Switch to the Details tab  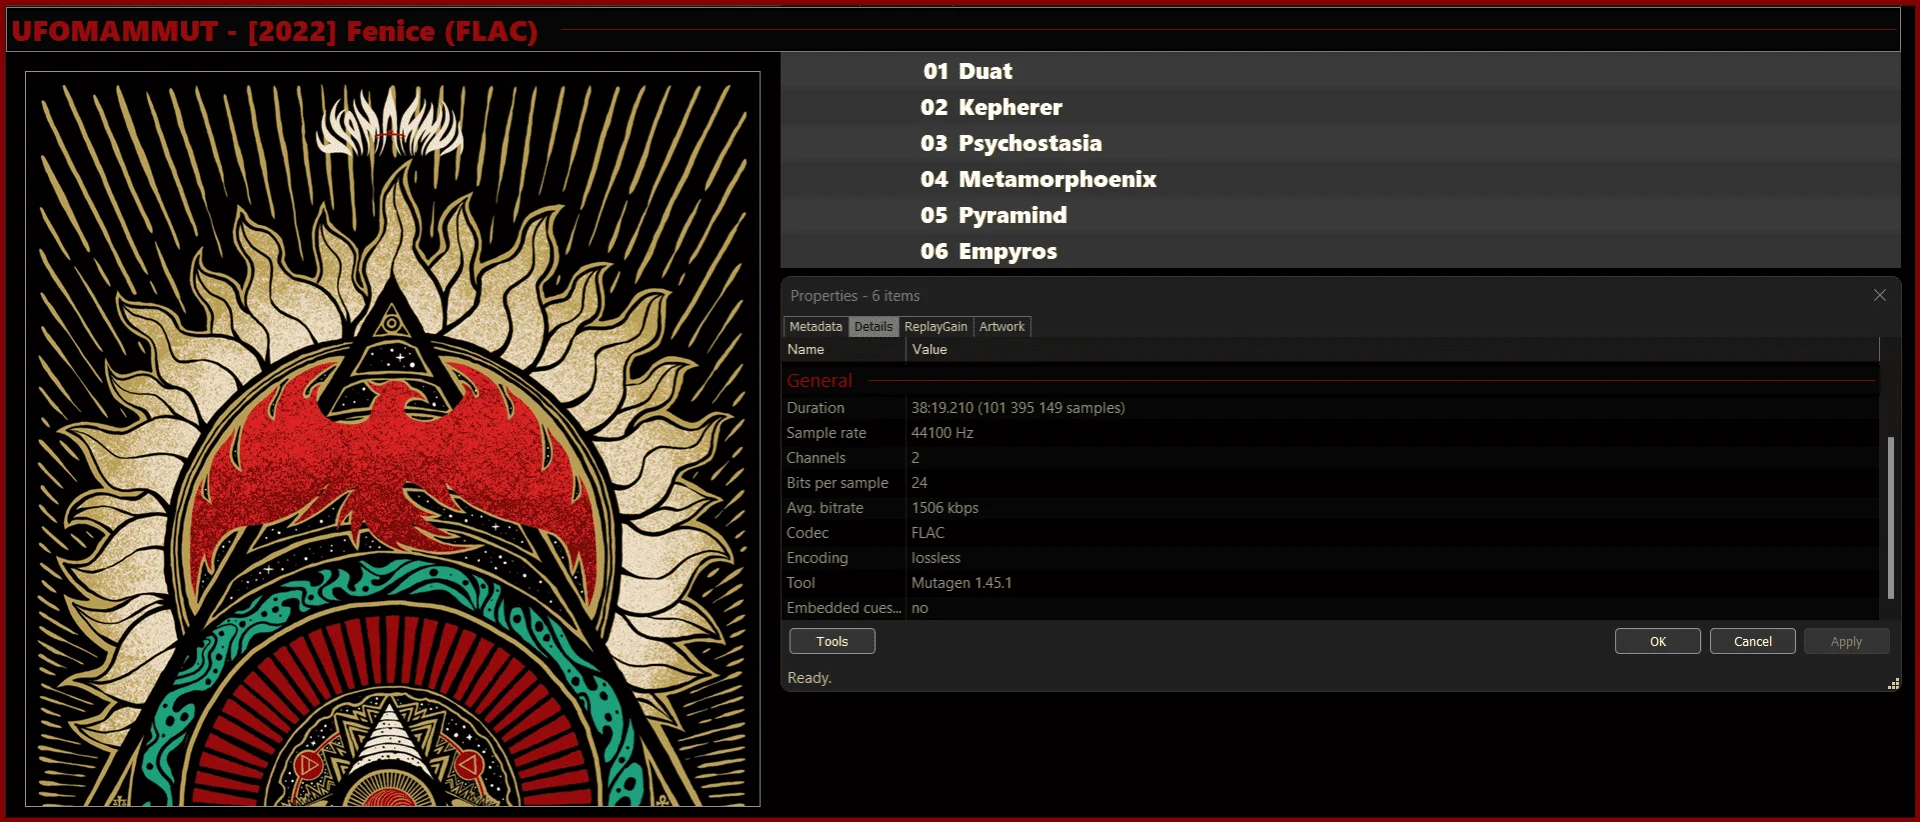(873, 327)
